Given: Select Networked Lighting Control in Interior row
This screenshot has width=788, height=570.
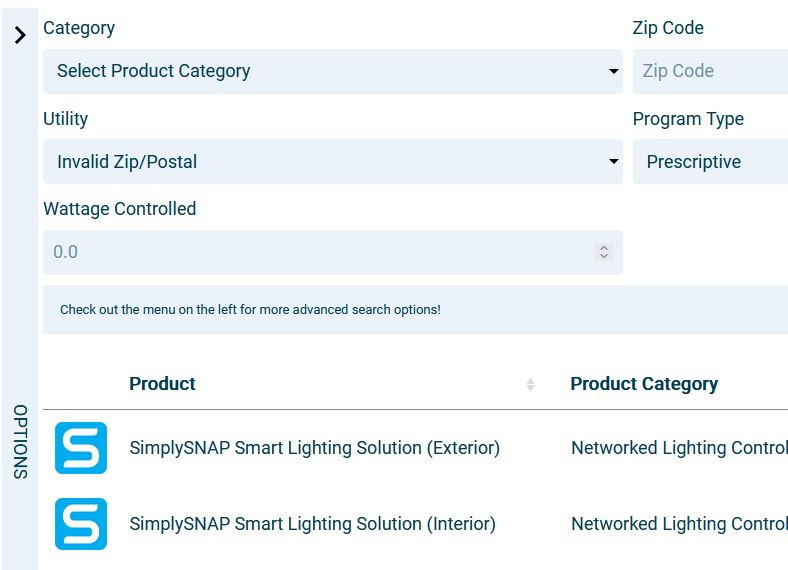Looking at the screenshot, I should 679,524.
